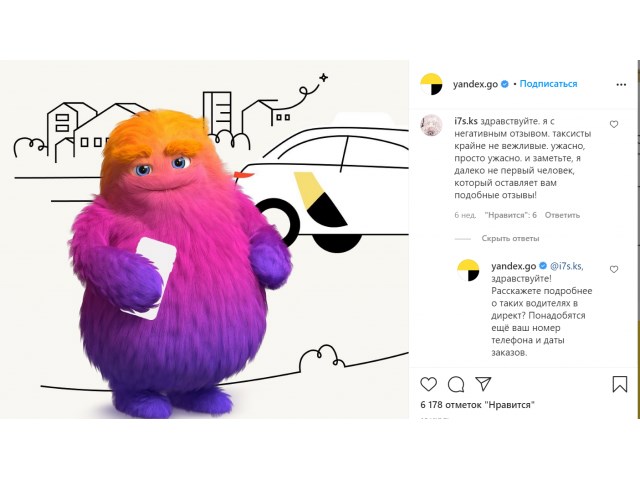Click yandex.go avatar in reply

click(x=468, y=270)
